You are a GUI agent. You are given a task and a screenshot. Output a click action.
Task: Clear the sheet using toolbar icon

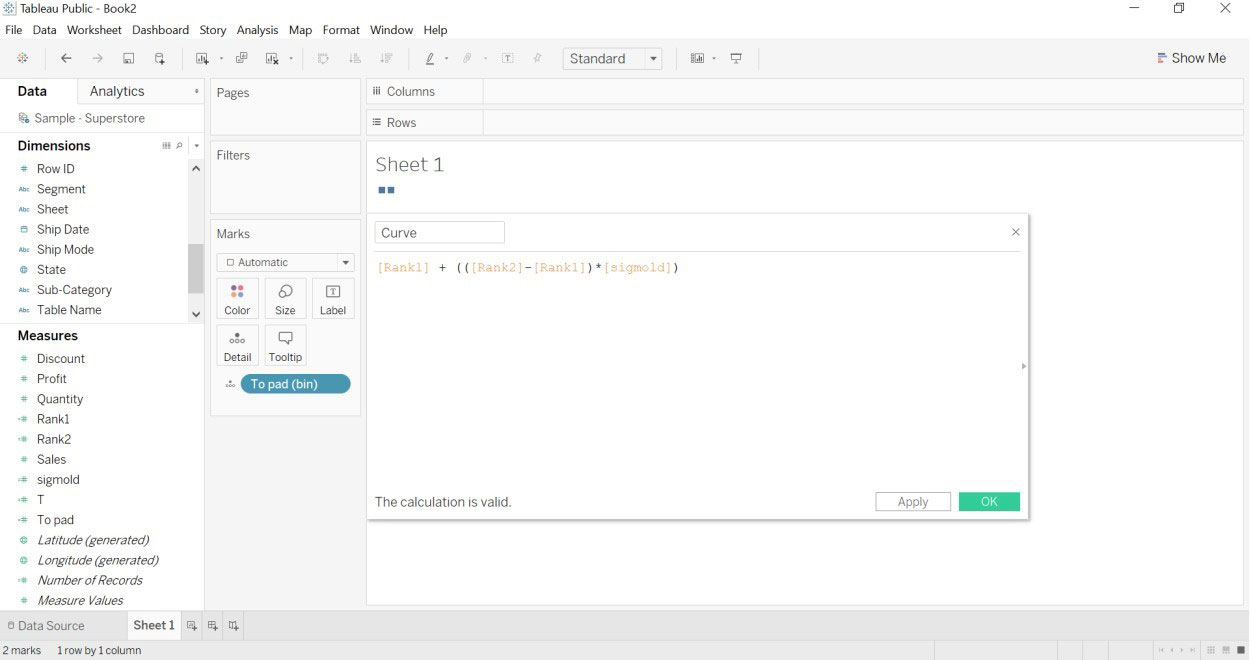pyautogui.click(x=272, y=59)
